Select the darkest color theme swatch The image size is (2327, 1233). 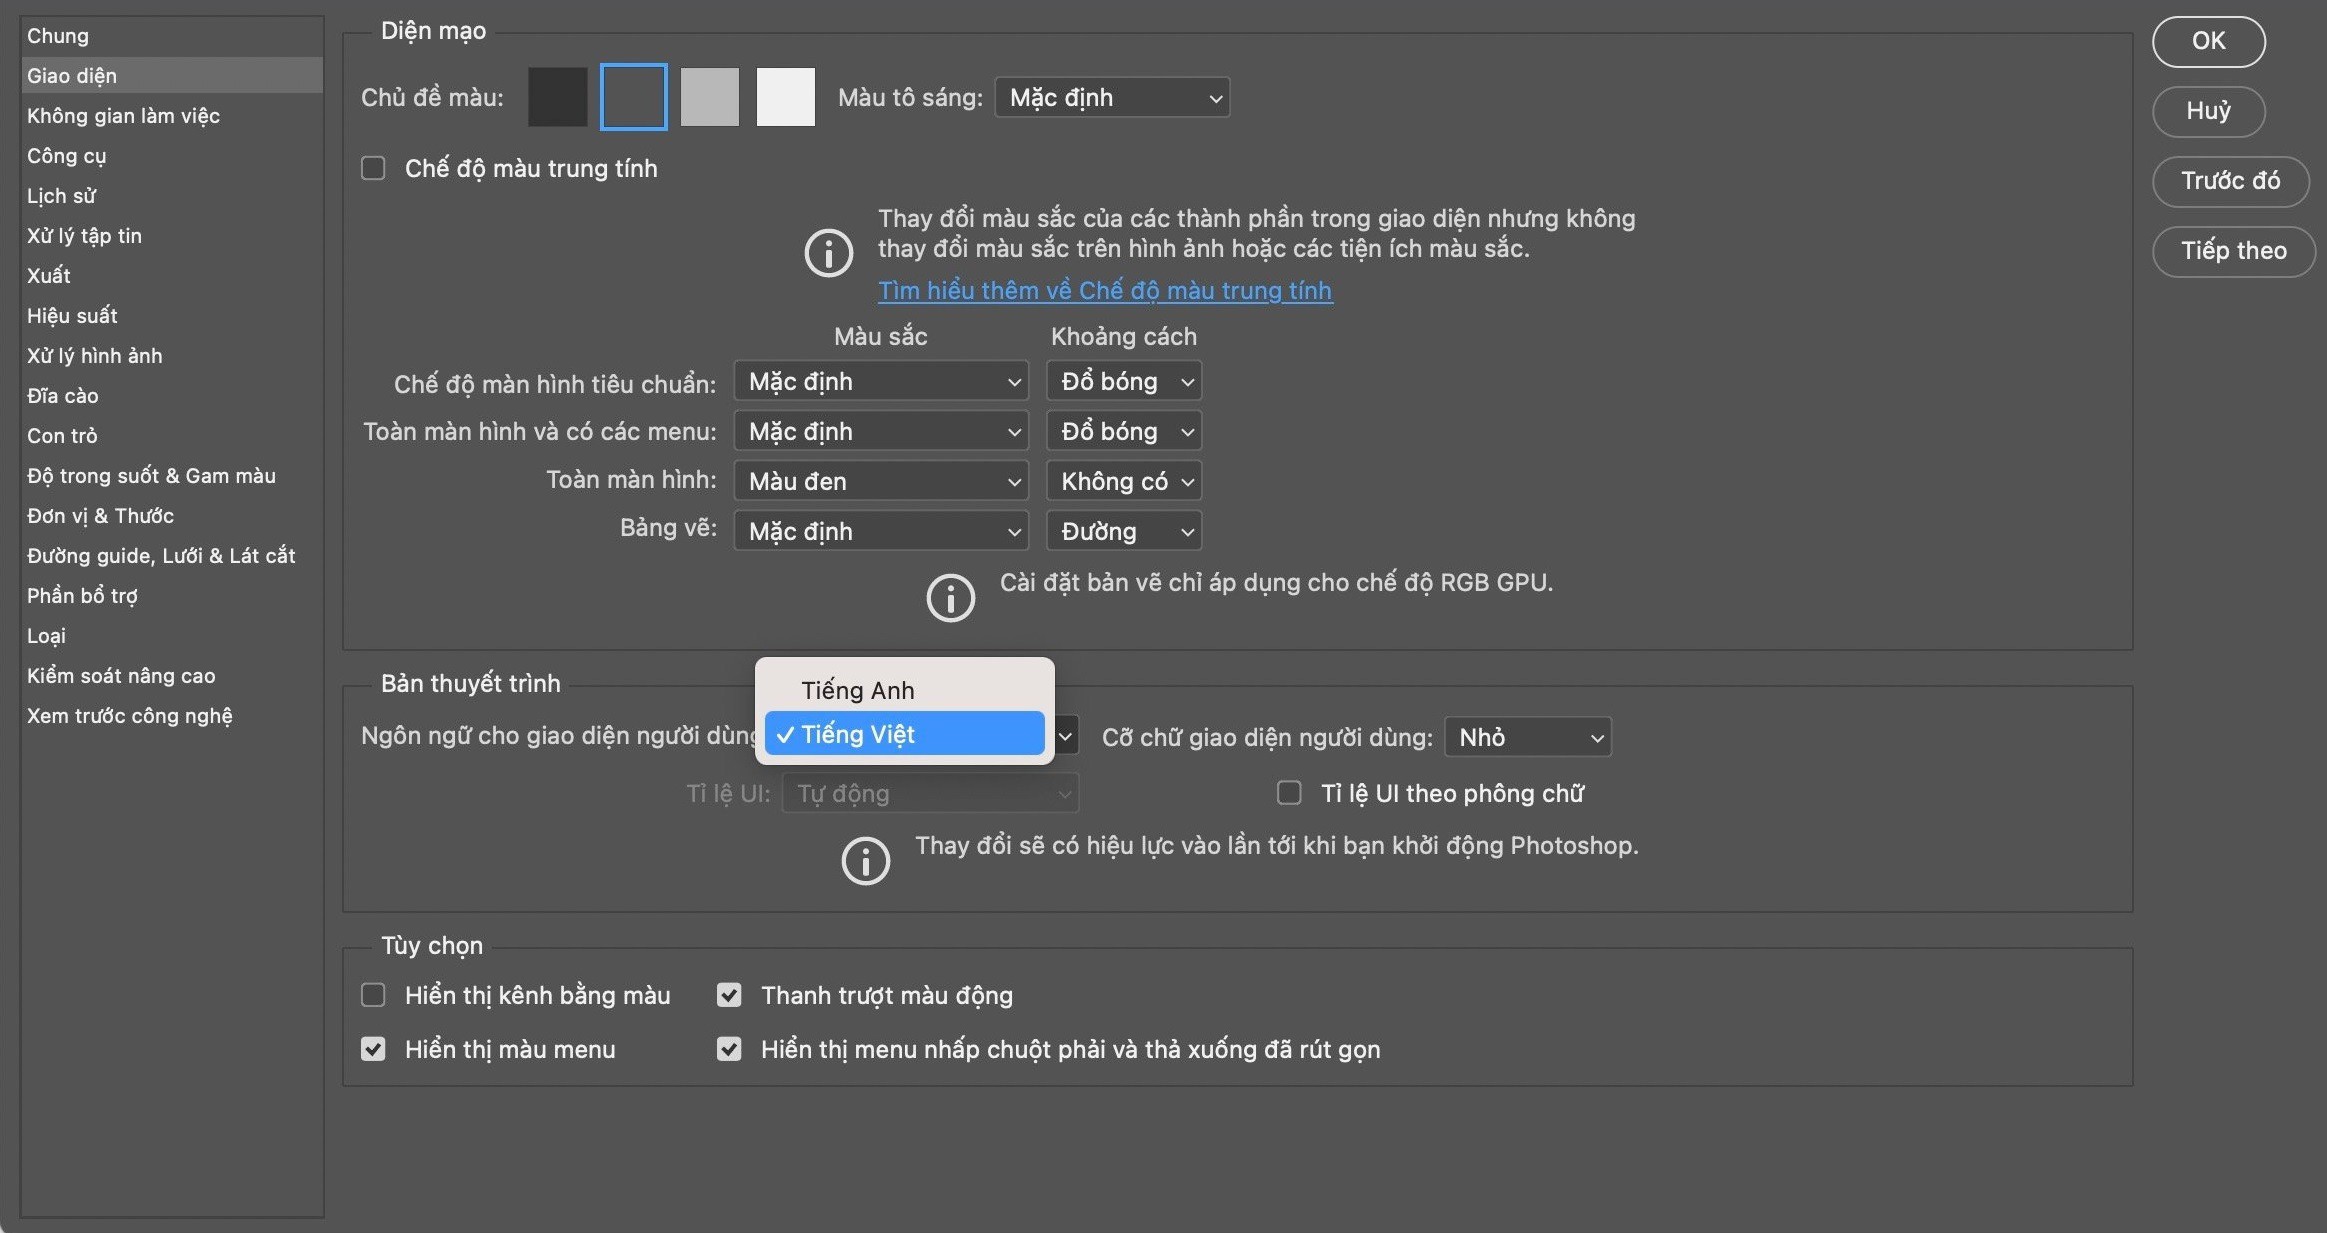pos(557,97)
